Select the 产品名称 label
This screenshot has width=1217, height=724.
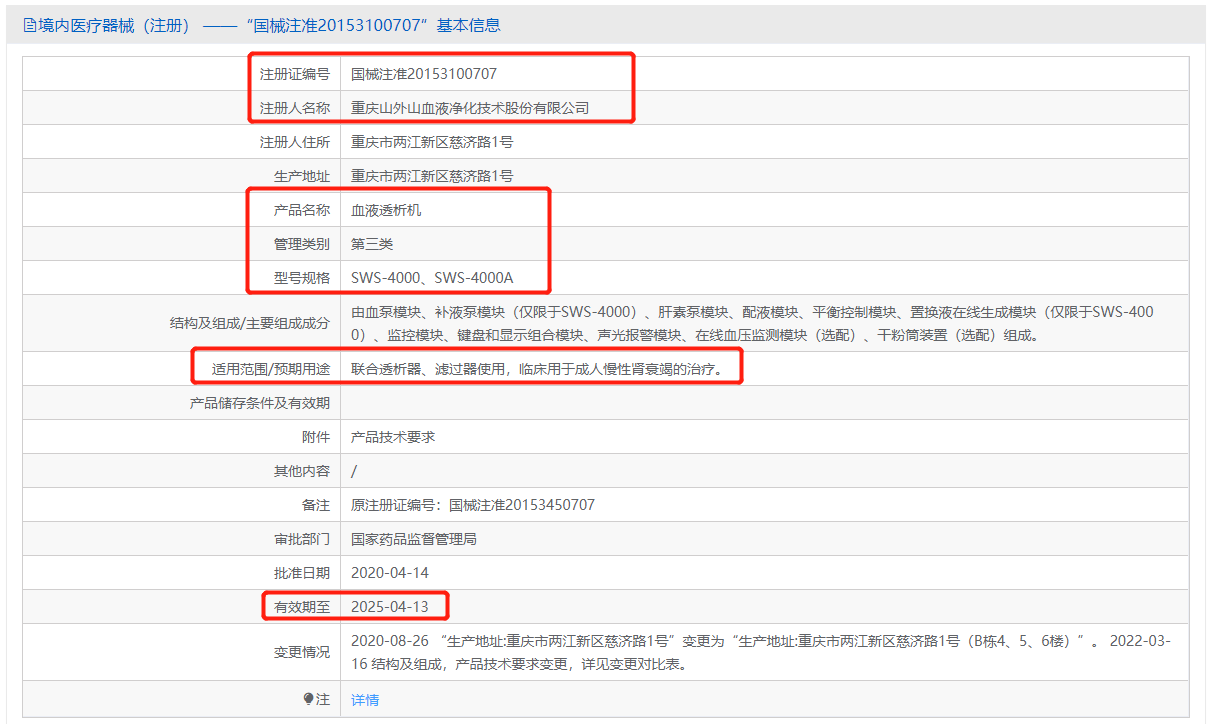(302, 210)
